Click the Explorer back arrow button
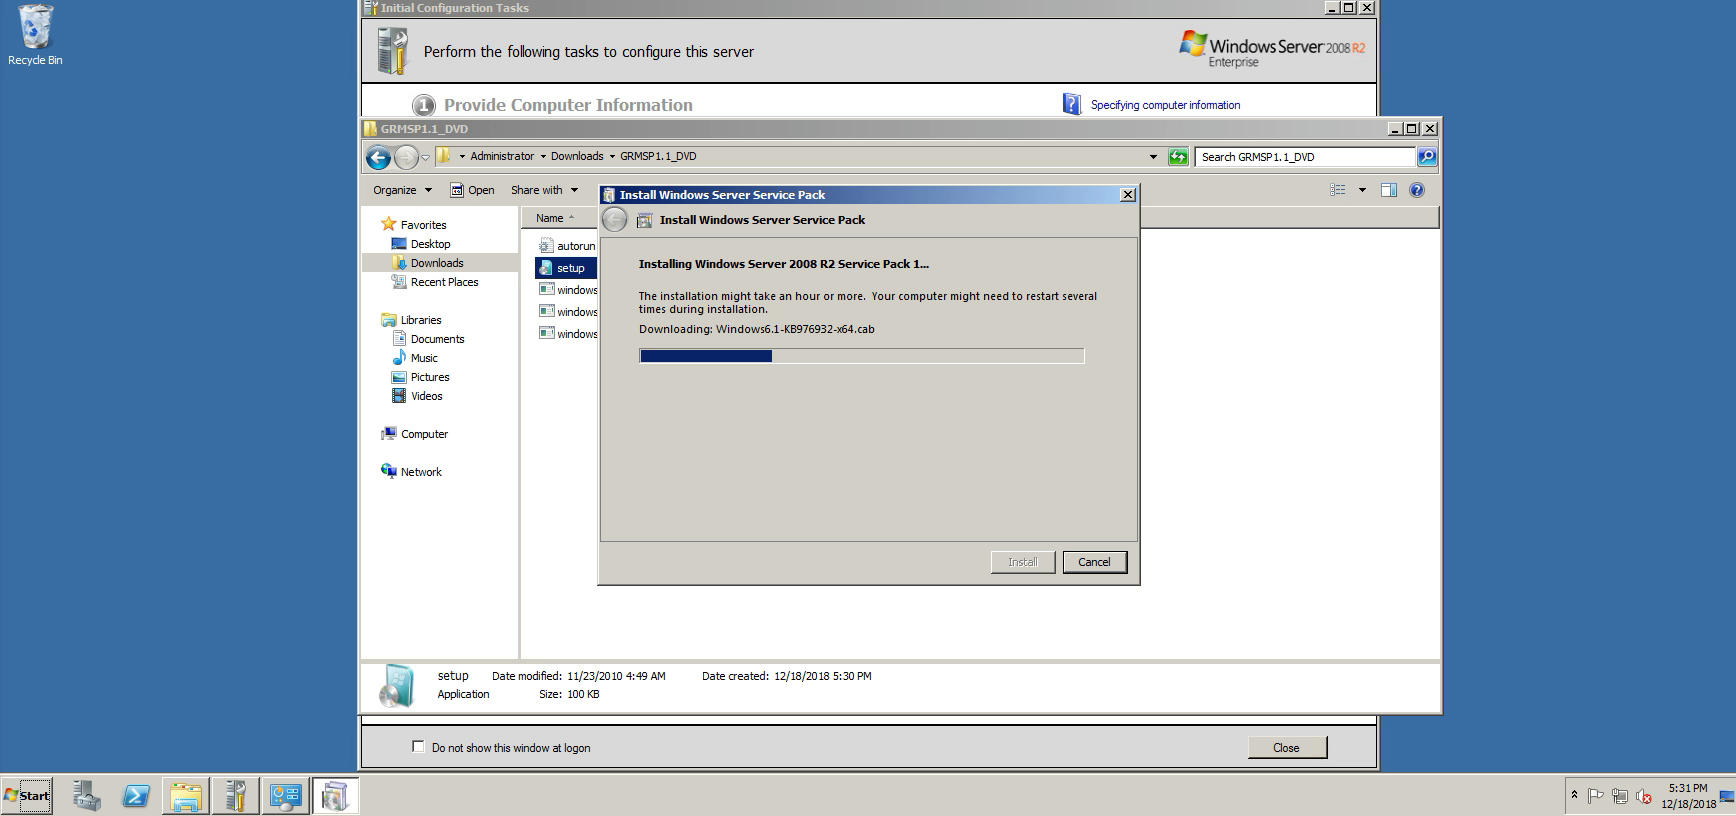 pos(378,157)
